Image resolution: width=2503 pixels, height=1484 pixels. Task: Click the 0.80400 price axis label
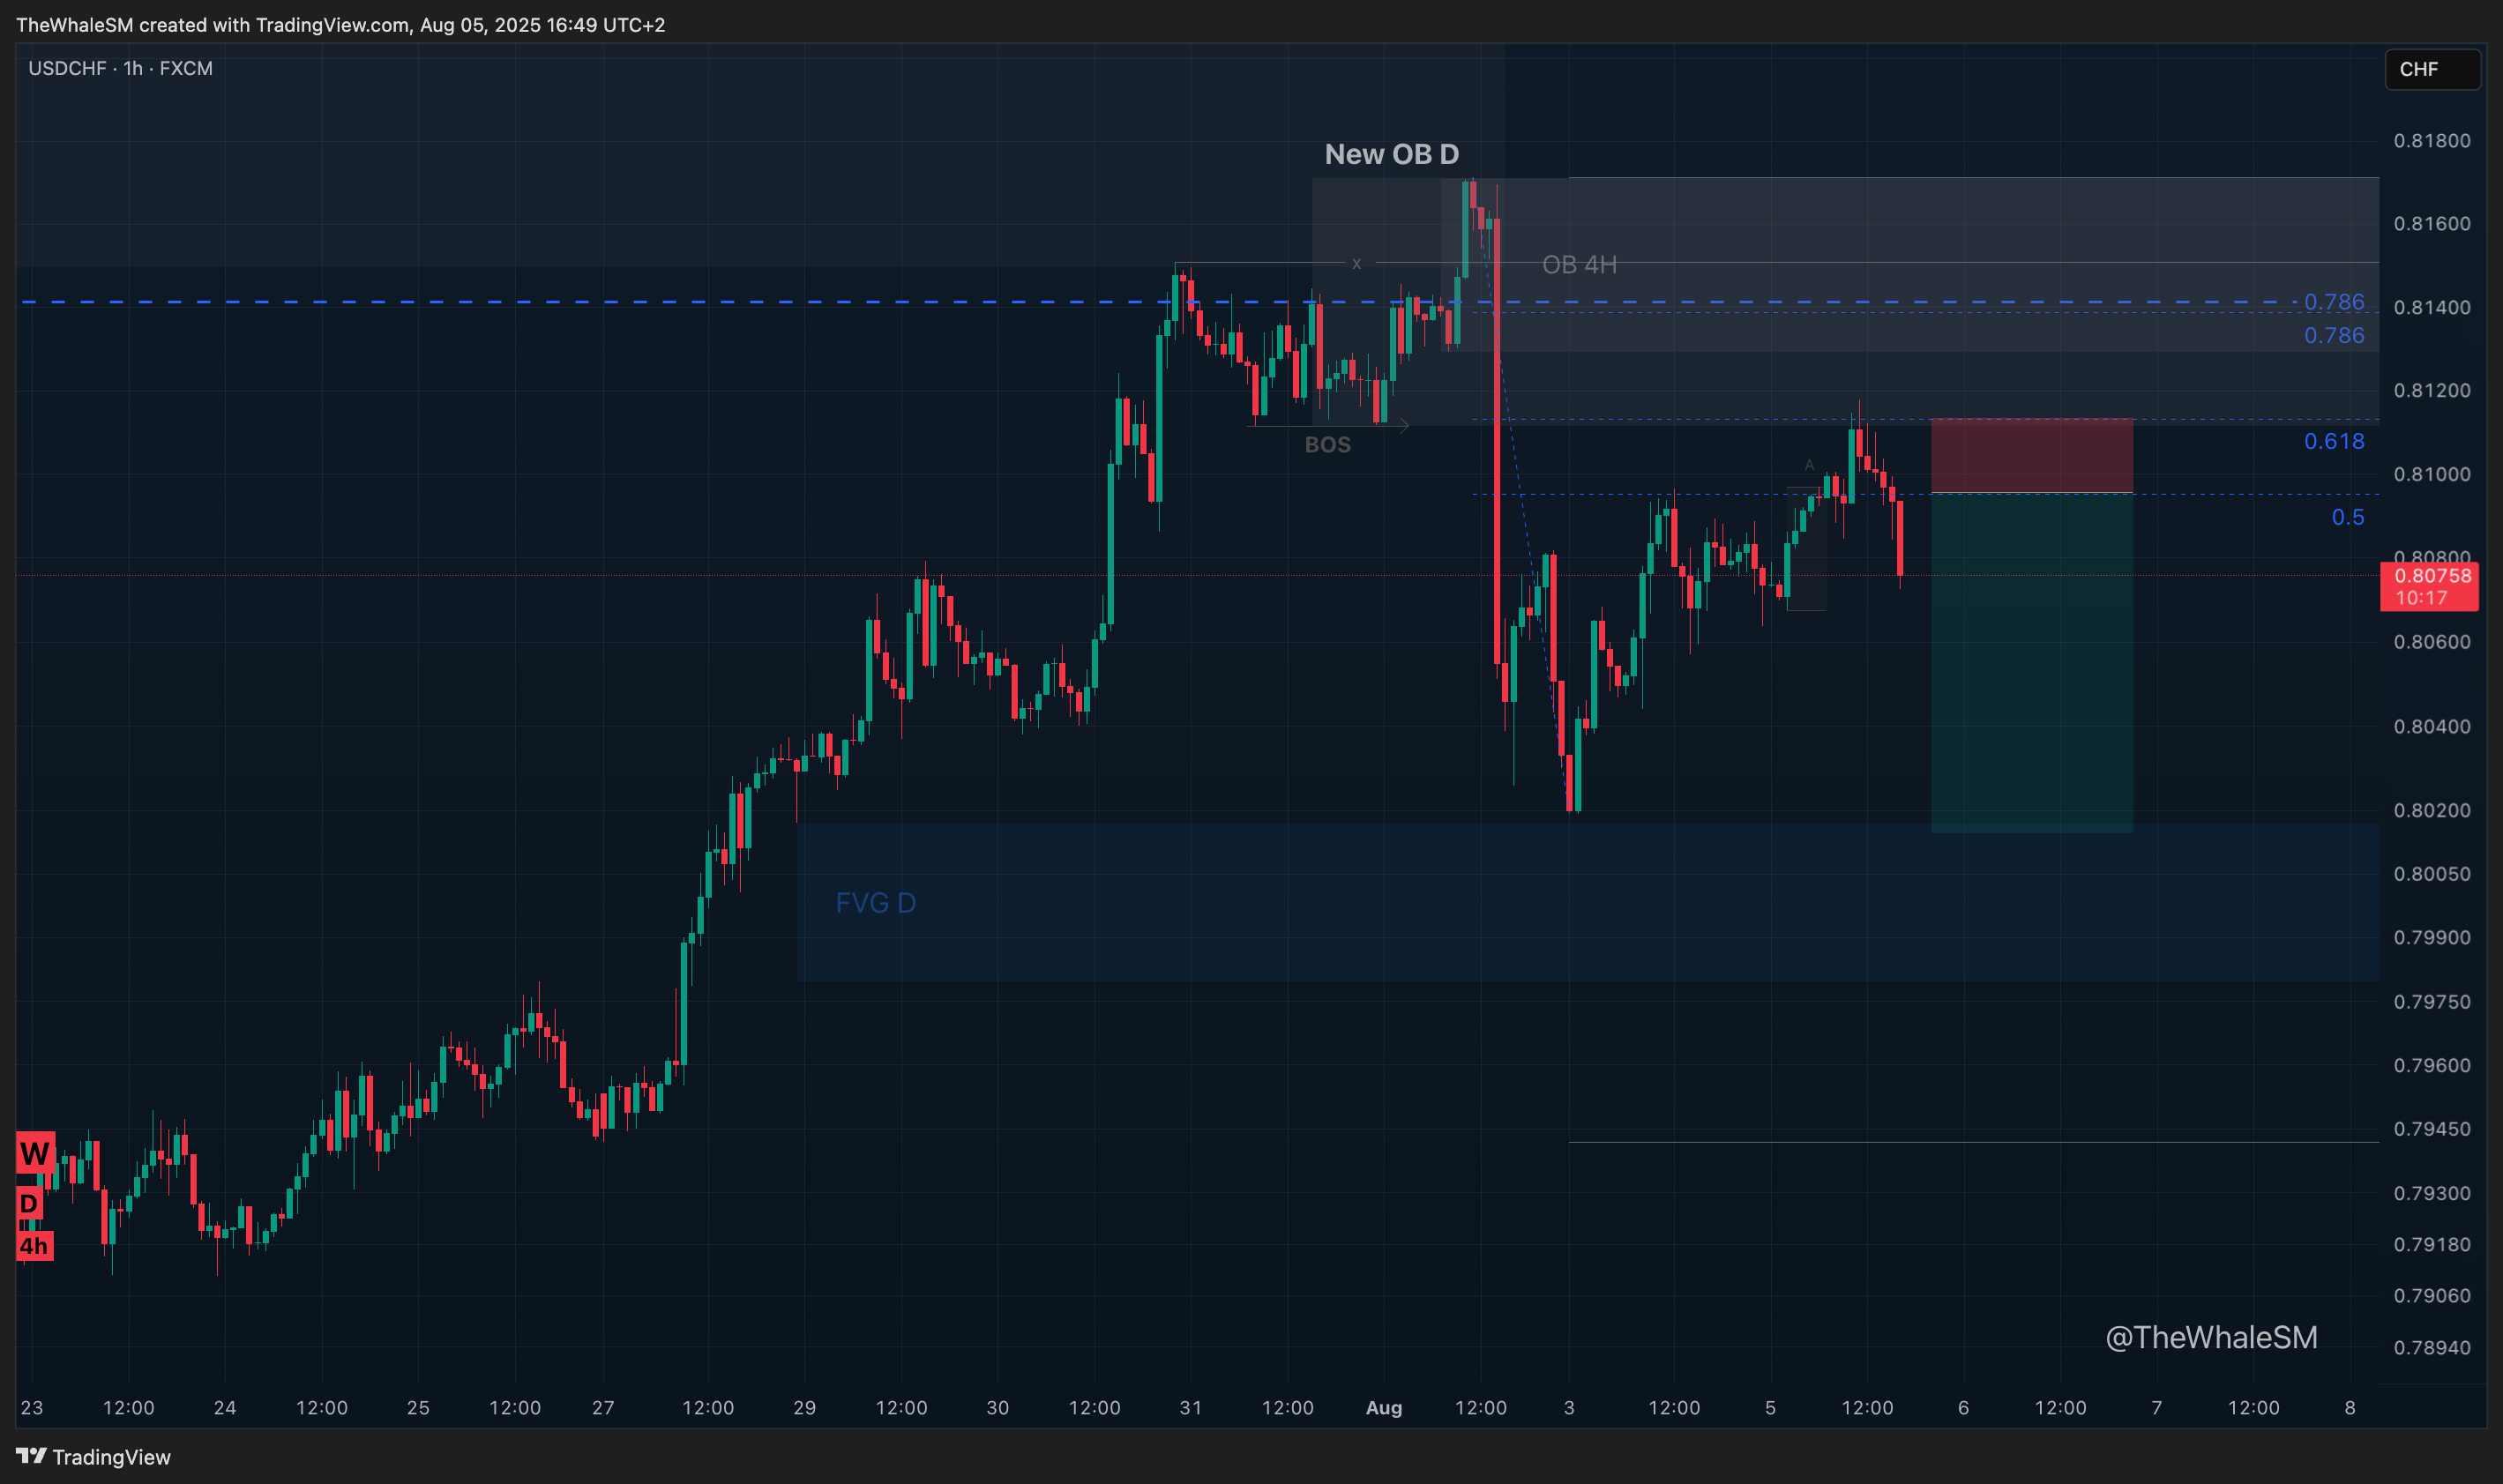pyautogui.click(x=2431, y=726)
